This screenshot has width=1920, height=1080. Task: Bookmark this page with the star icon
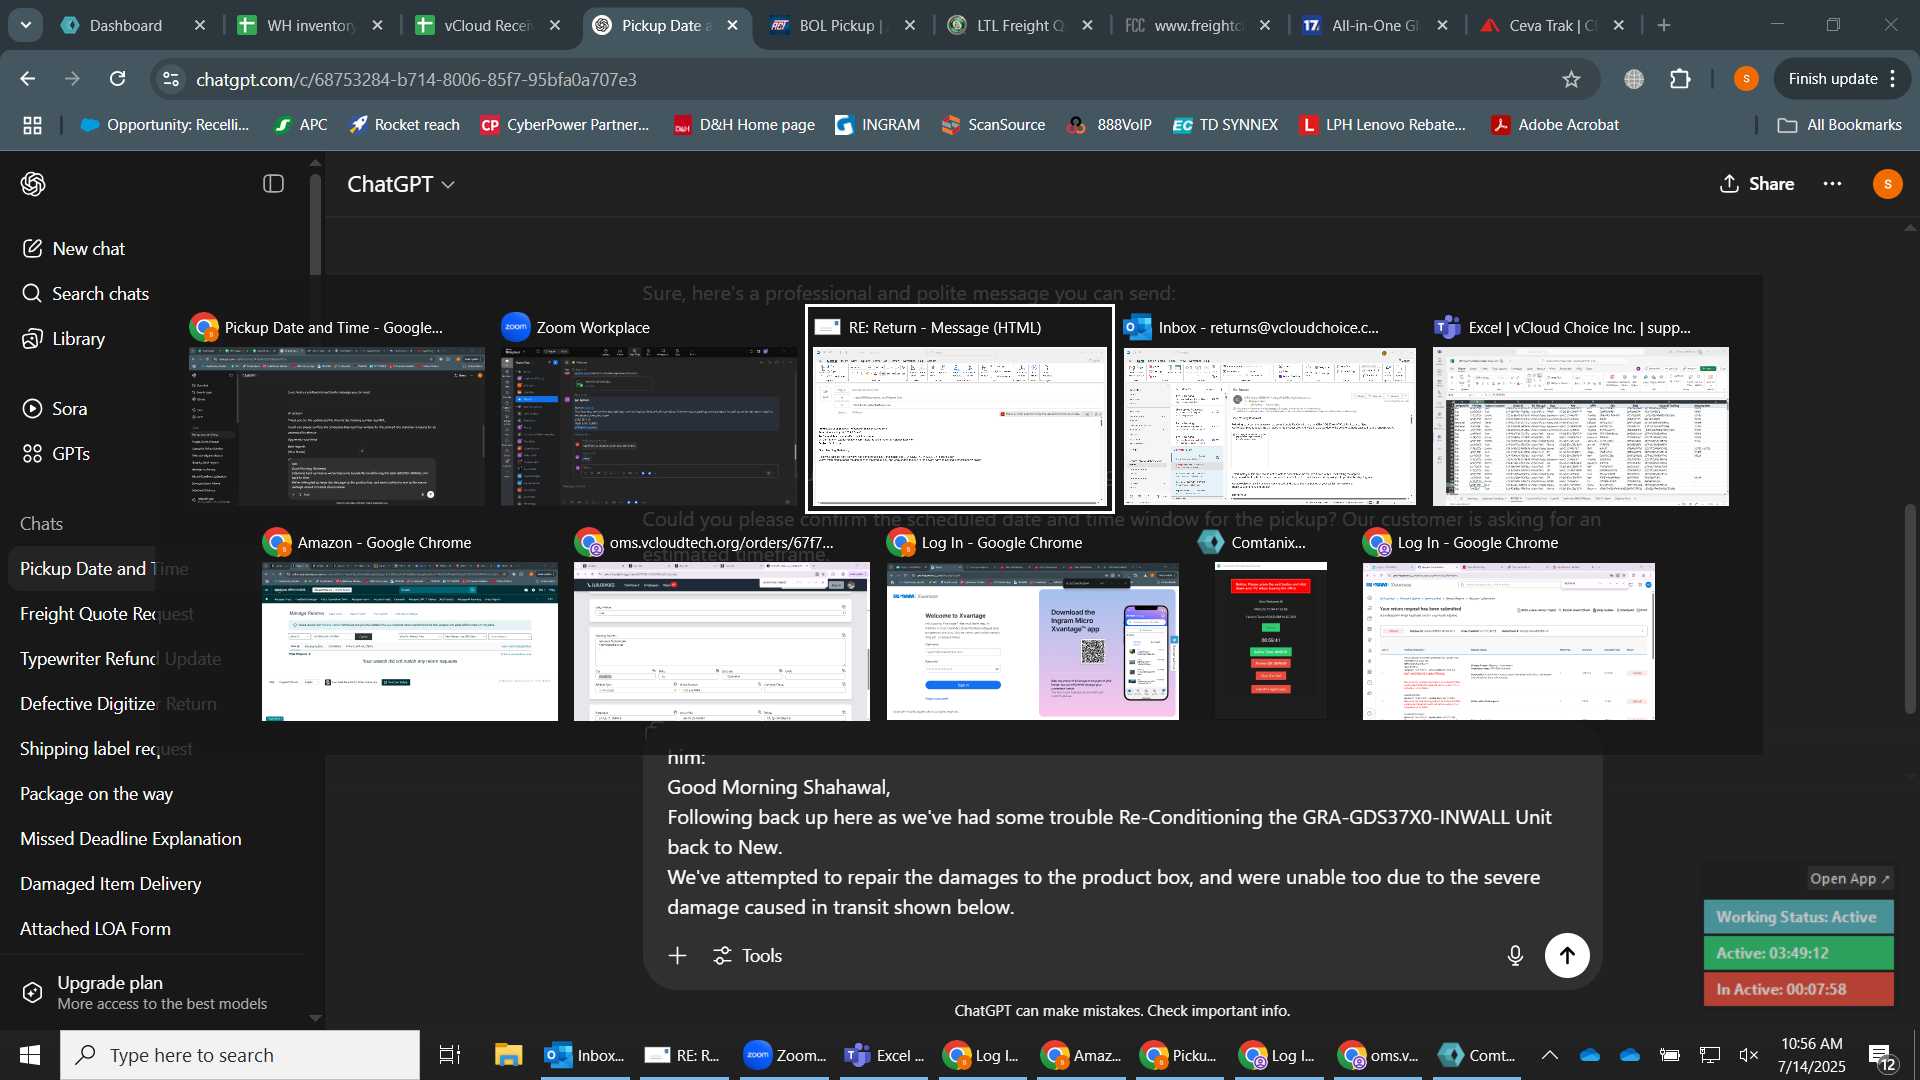point(1571,79)
